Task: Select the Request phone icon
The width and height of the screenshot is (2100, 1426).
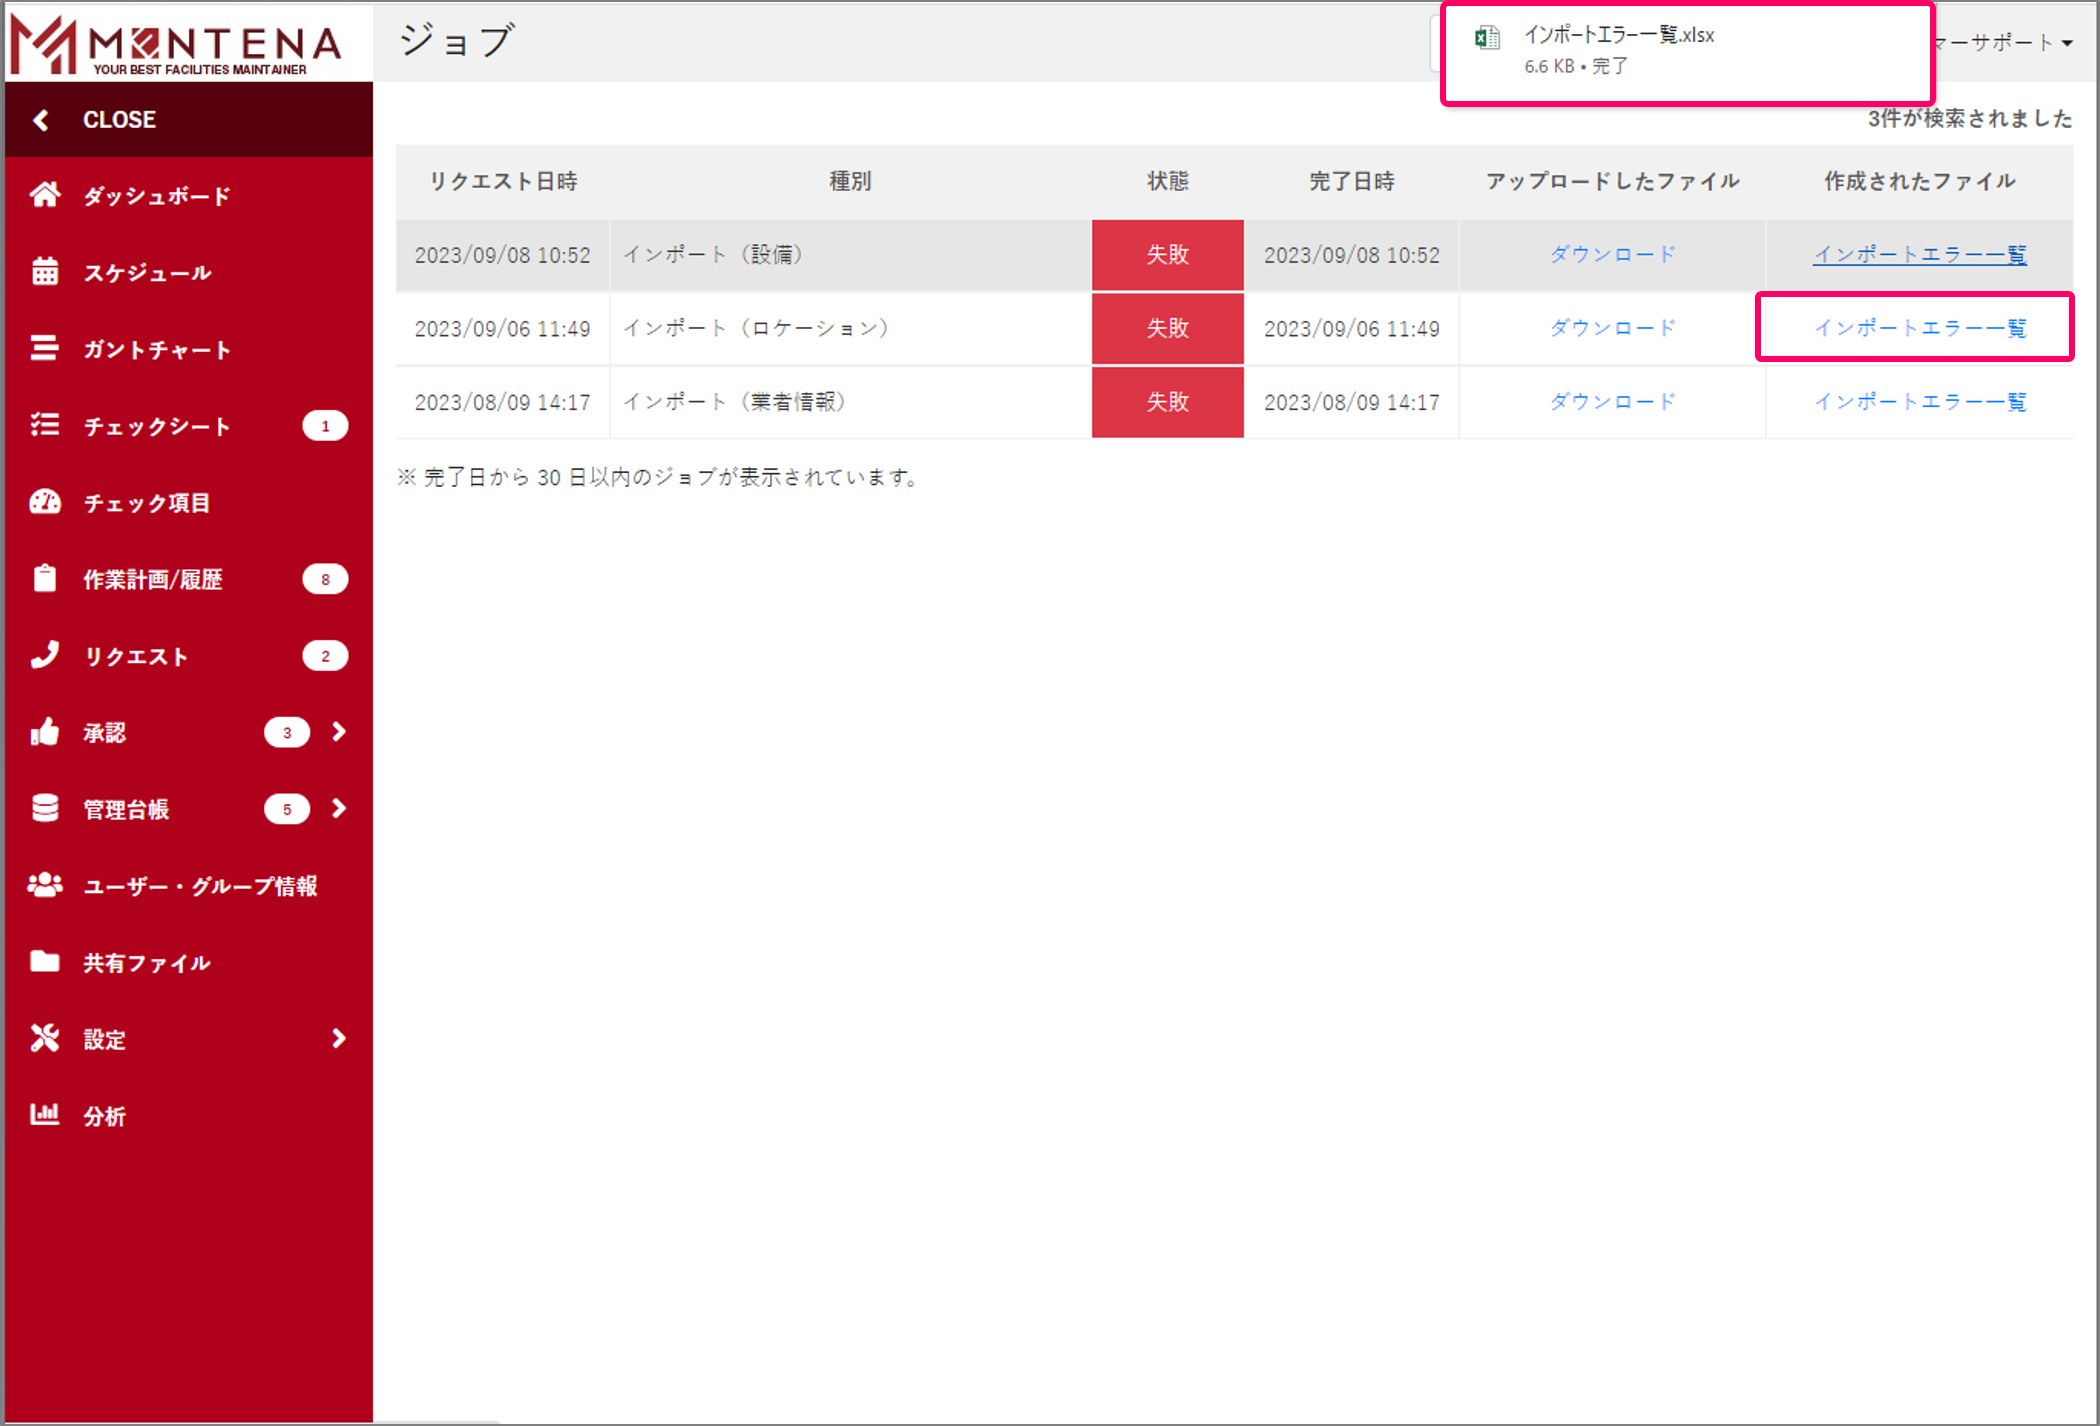Action: click(44, 655)
